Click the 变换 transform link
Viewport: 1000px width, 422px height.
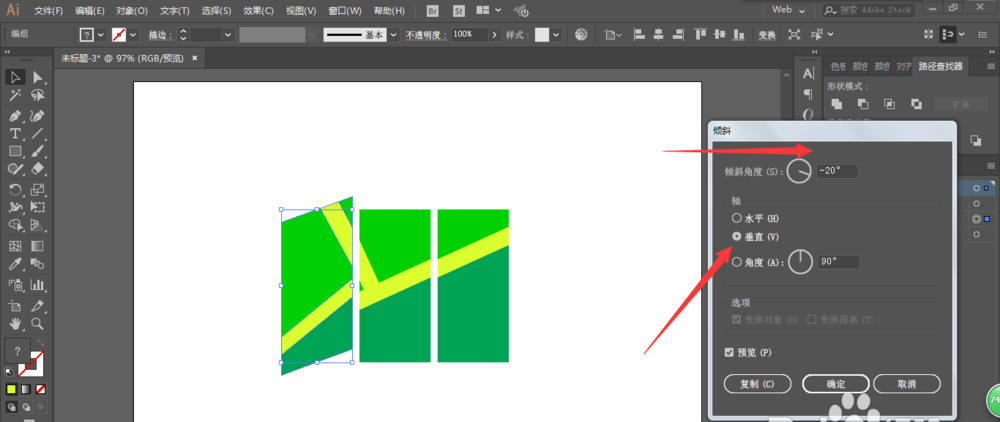[x=767, y=35]
